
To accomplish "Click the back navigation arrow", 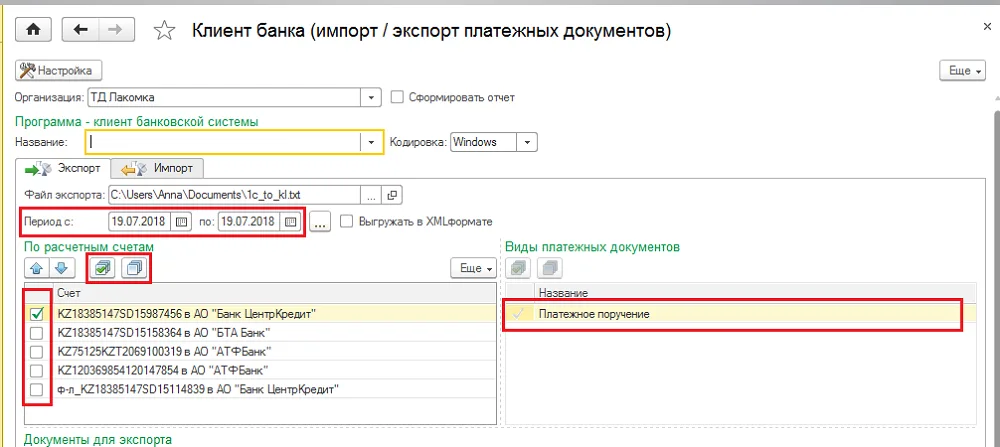I will coord(80,30).
